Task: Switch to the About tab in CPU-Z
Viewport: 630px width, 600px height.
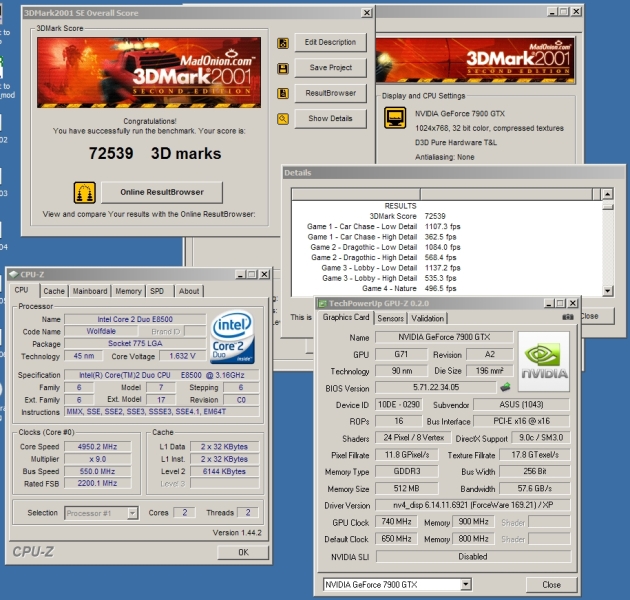Action: 189,291
